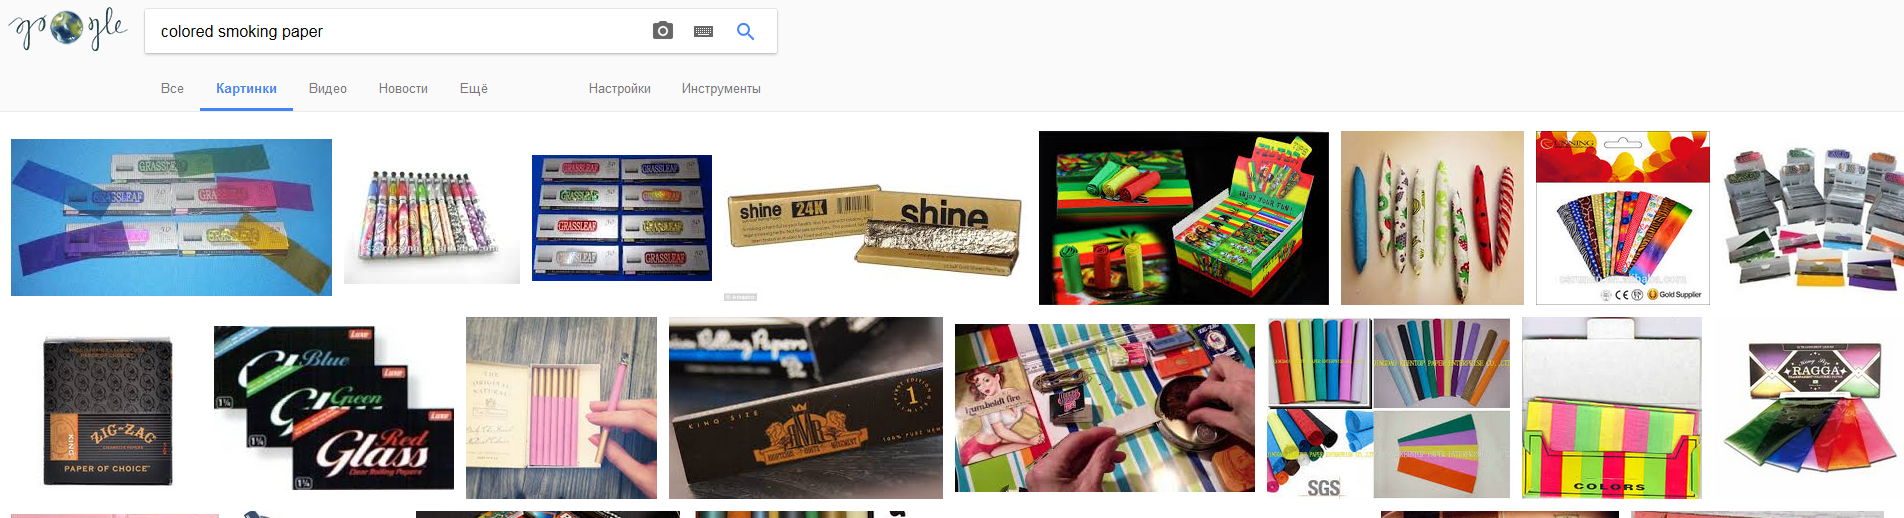Search by image using the camera icon
The width and height of the screenshot is (1904, 518).
click(663, 31)
